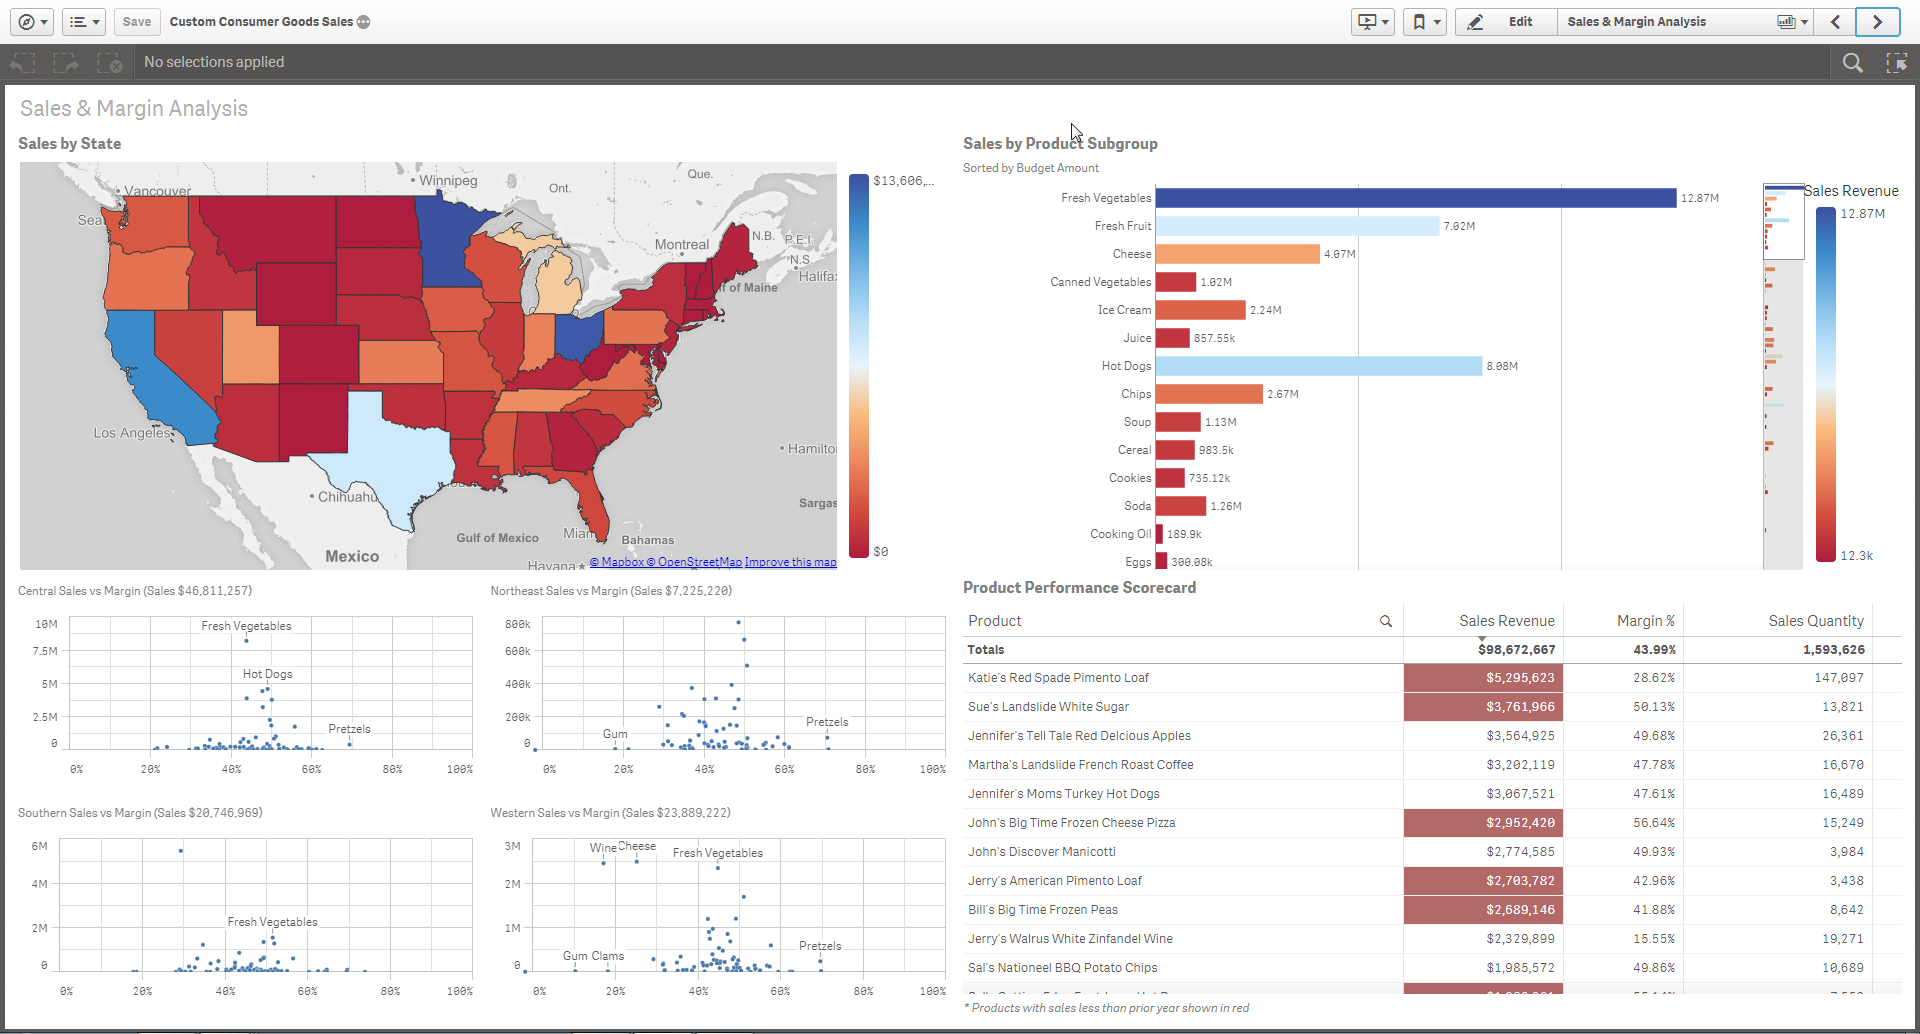Open the Sales & Margin Analysis sheet selector
The image size is (1920, 1034).
point(1686,22)
